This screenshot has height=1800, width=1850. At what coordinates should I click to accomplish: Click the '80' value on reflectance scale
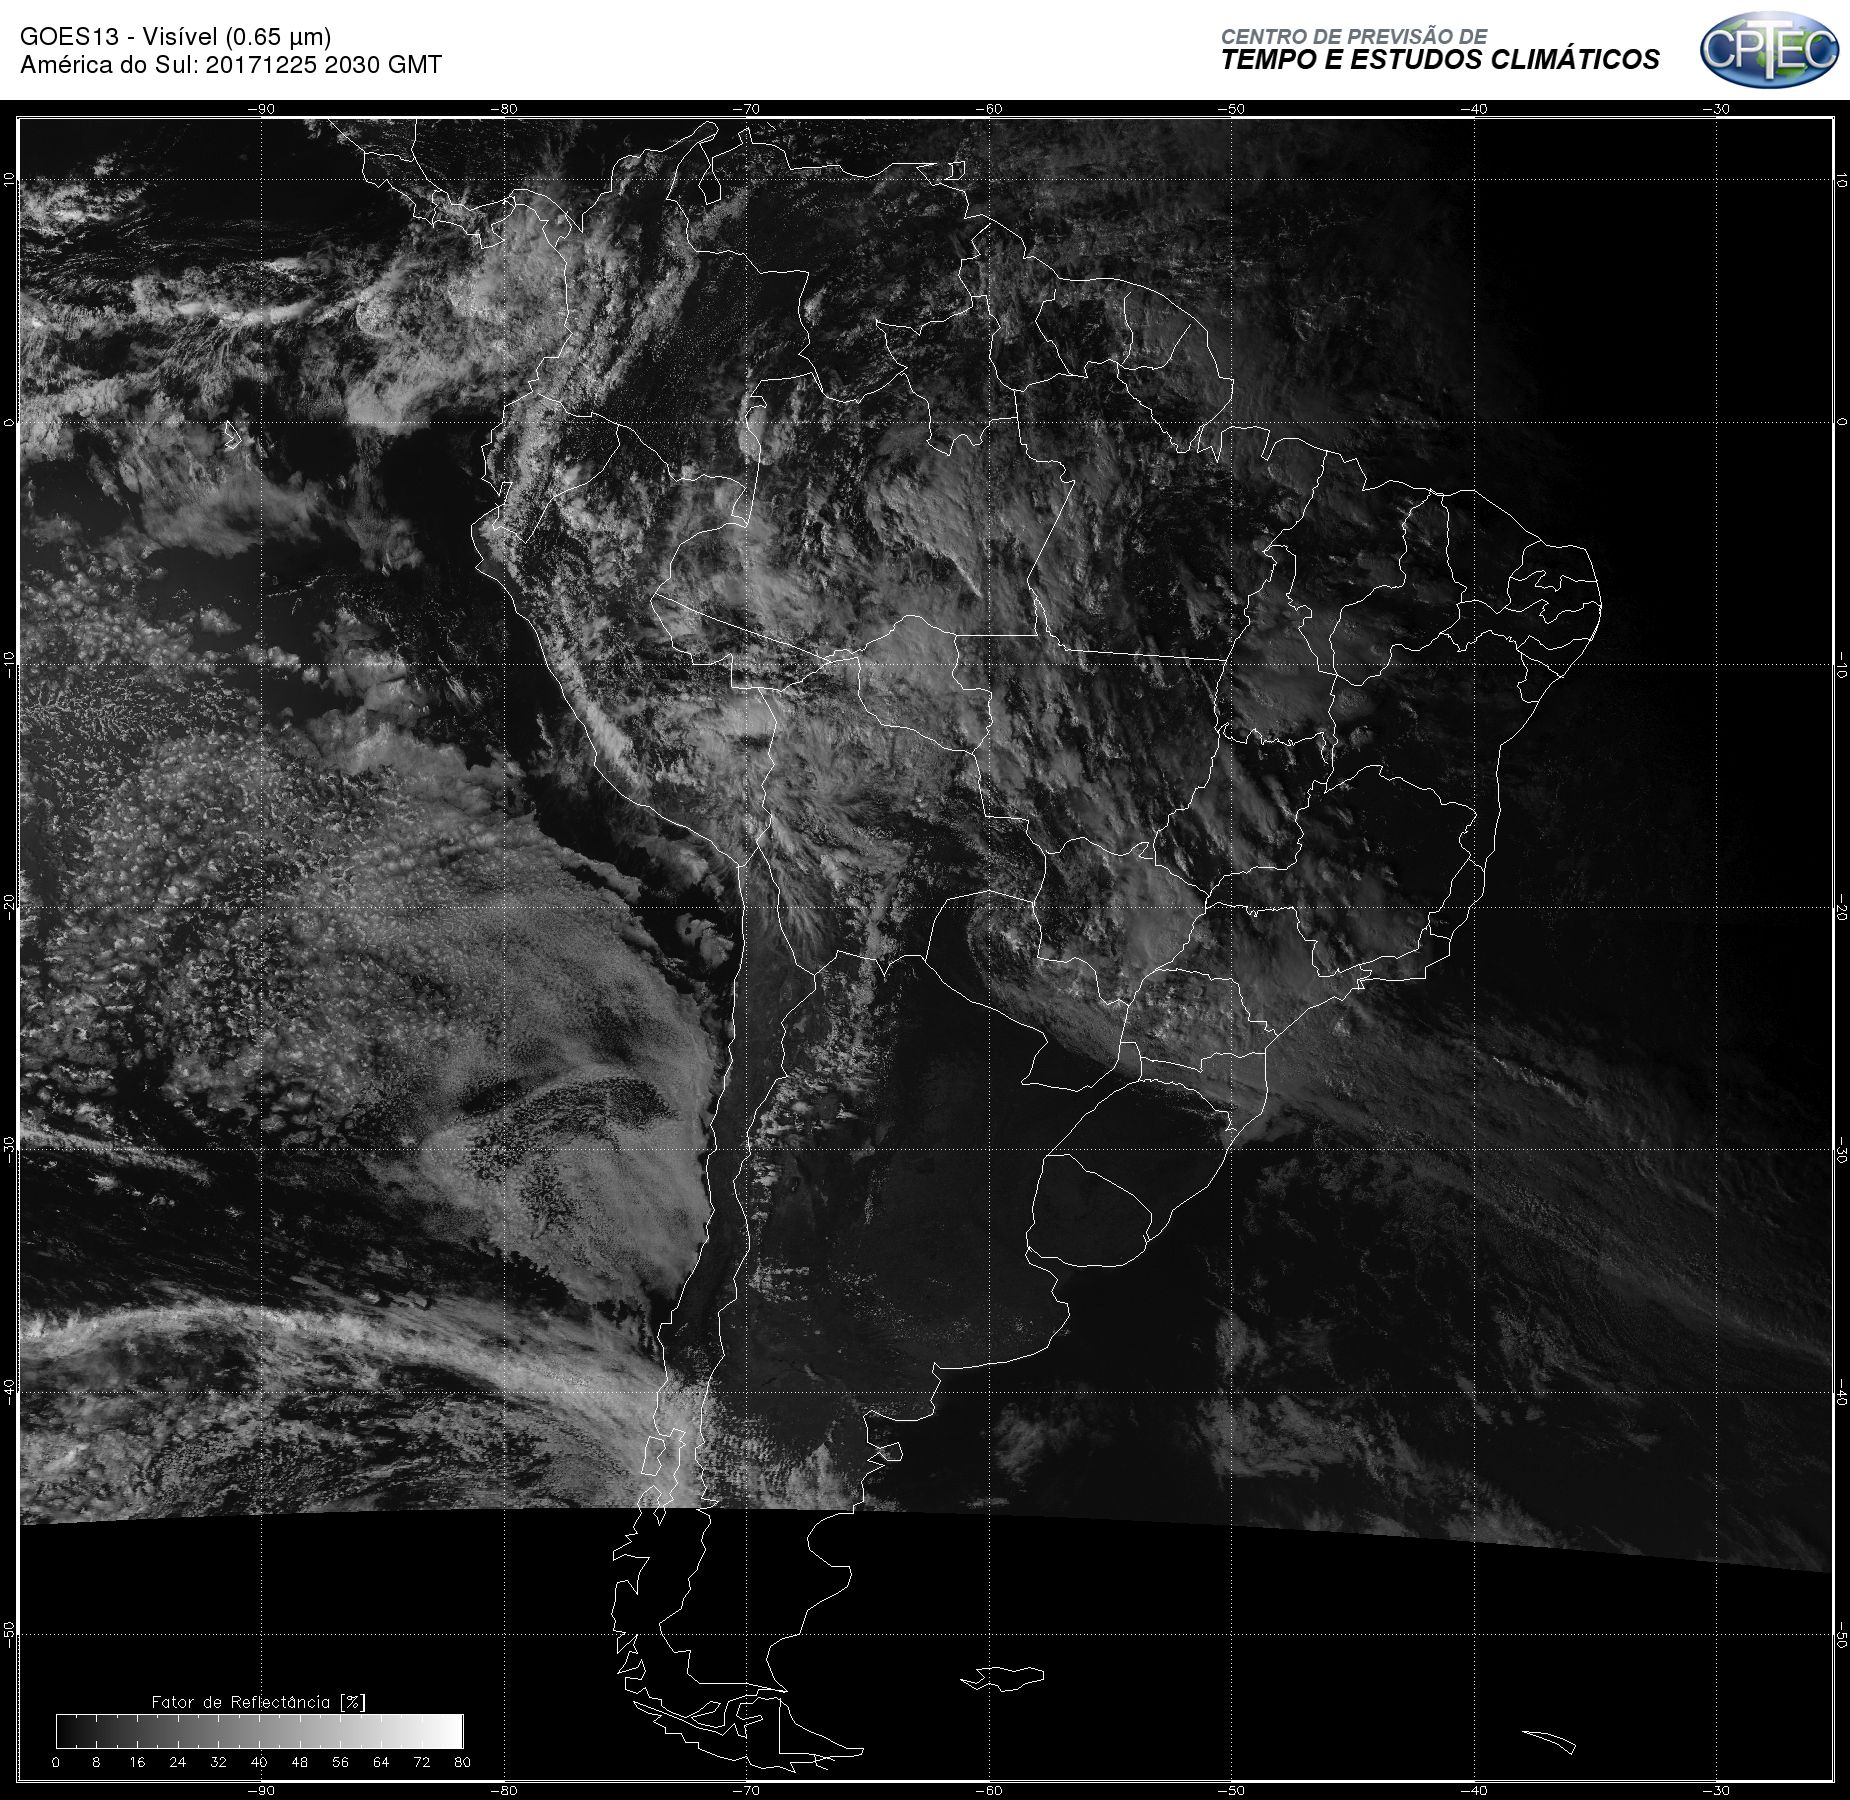click(x=462, y=1762)
